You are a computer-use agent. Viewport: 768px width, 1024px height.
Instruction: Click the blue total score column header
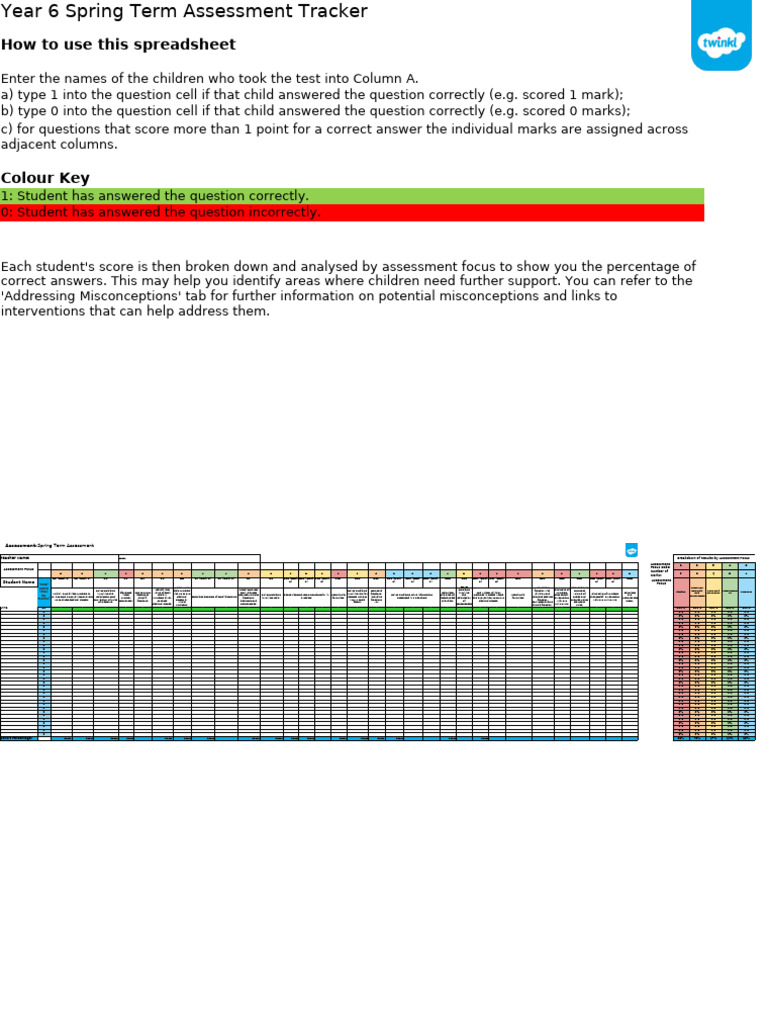(44, 592)
